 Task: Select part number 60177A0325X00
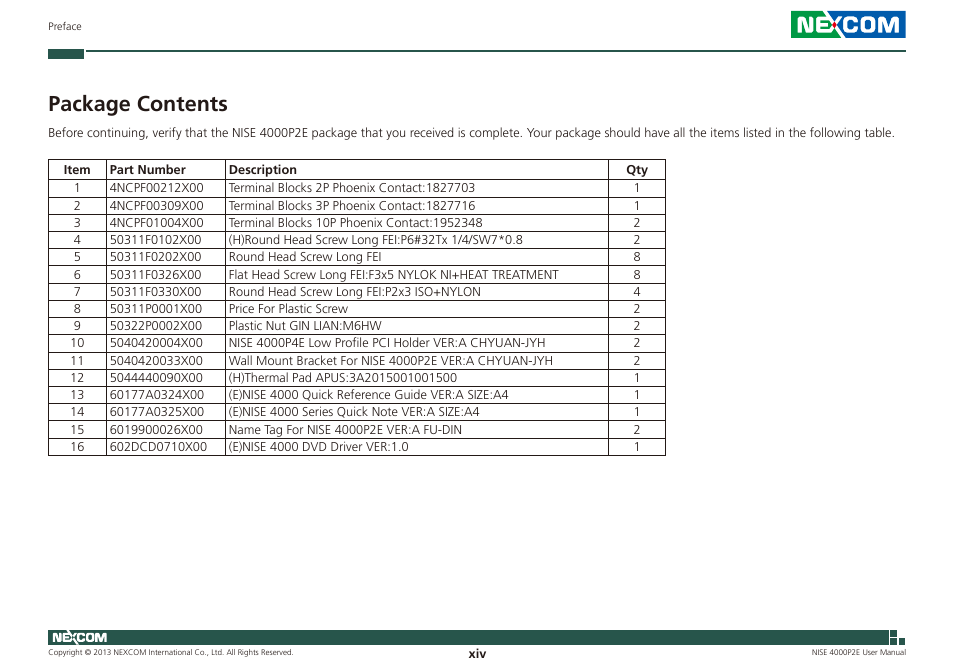coord(157,412)
